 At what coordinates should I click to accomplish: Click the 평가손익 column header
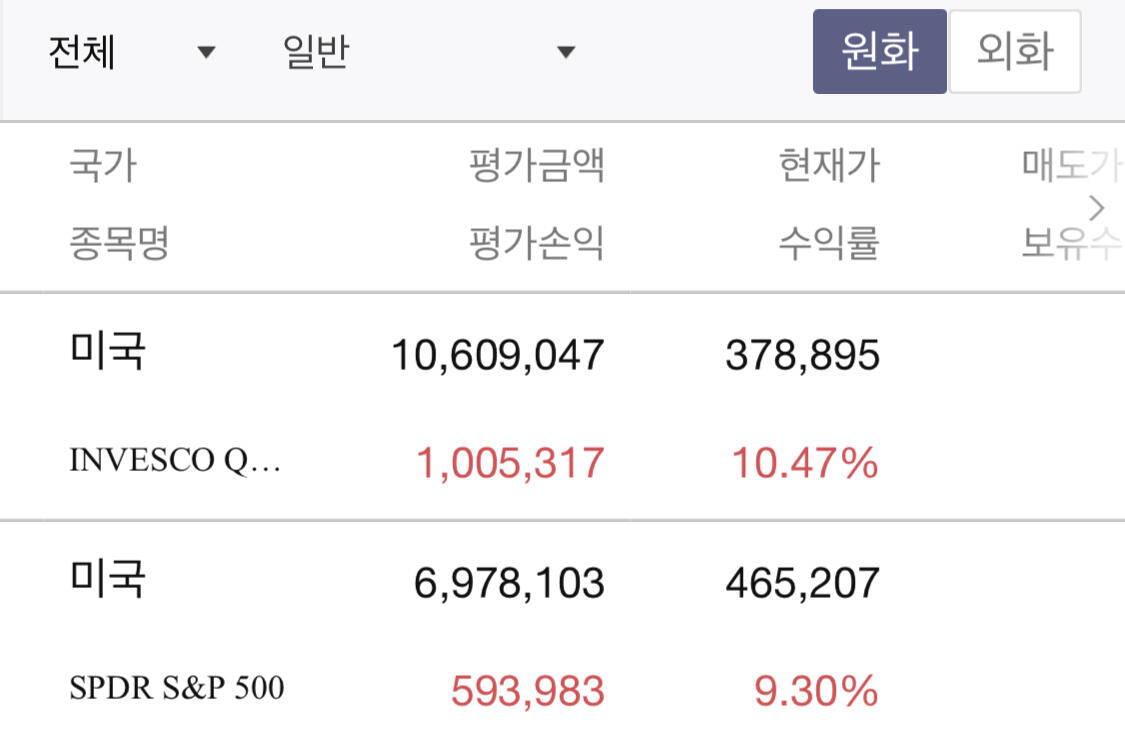pyautogui.click(x=537, y=243)
